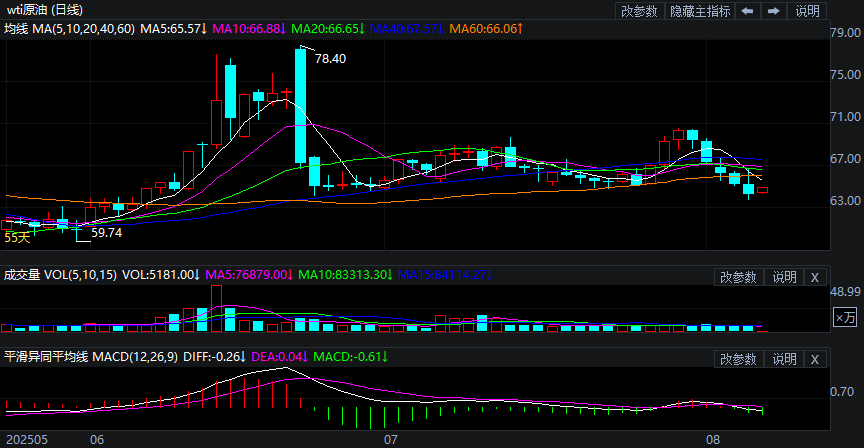This screenshot has width=864, height=448.
Task: Click the tall cyan candlestick below 78.40
Action: 300,105
